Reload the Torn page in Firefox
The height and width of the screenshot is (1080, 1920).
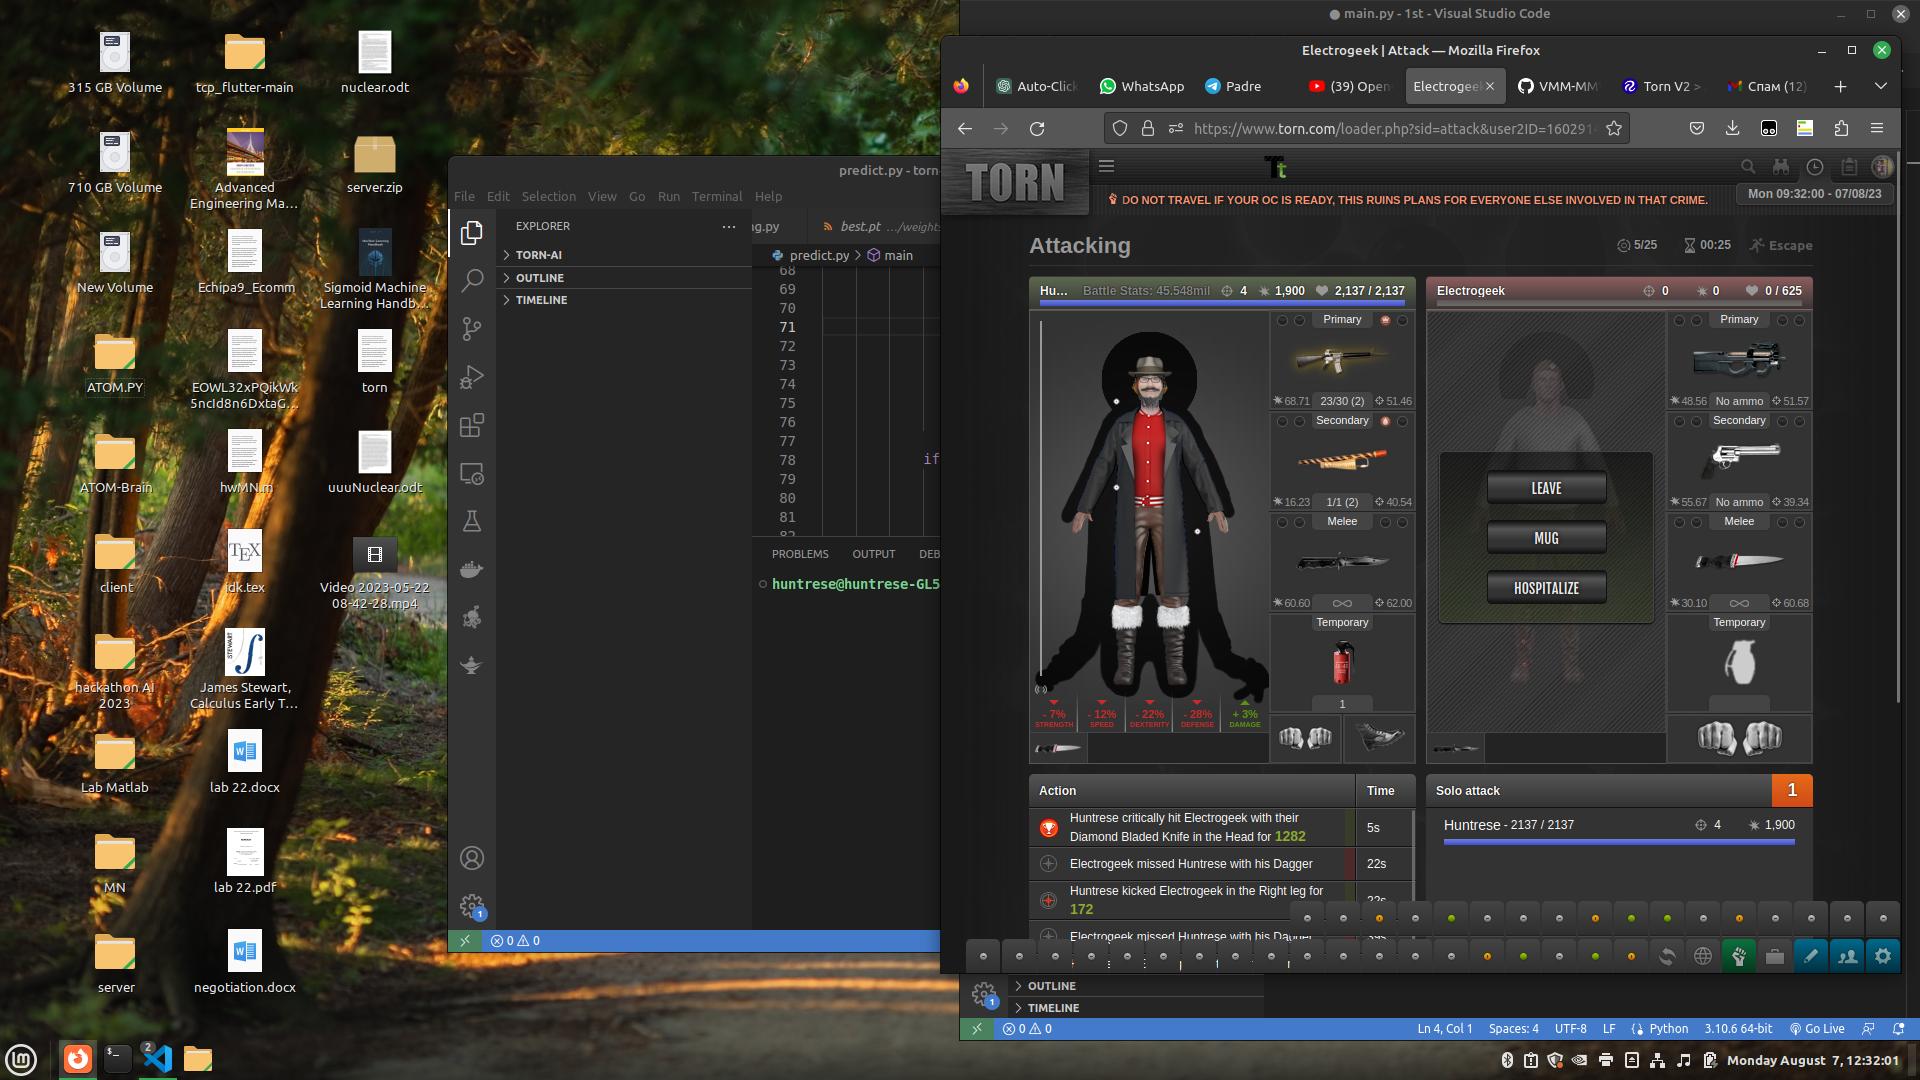1037,128
